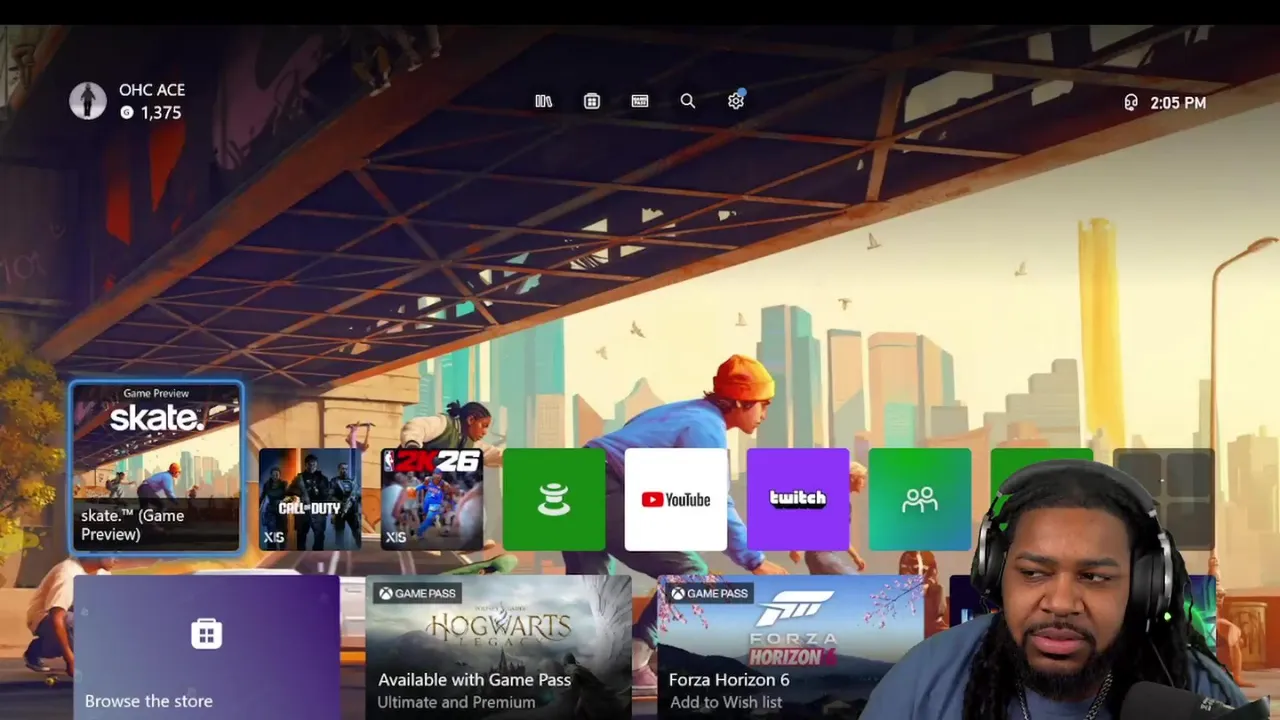This screenshot has height=720, width=1280.
Task: Open the Hogwarts Legacy Game Pass card
Action: (x=498, y=647)
